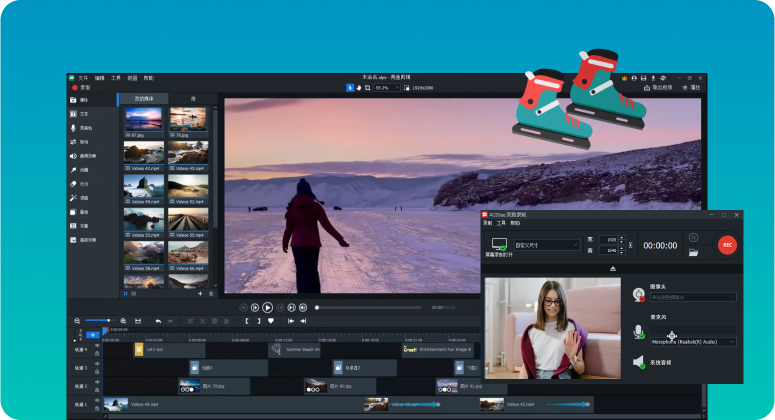
Task: Add a new track with the blue plus button
Action: click(x=93, y=335)
